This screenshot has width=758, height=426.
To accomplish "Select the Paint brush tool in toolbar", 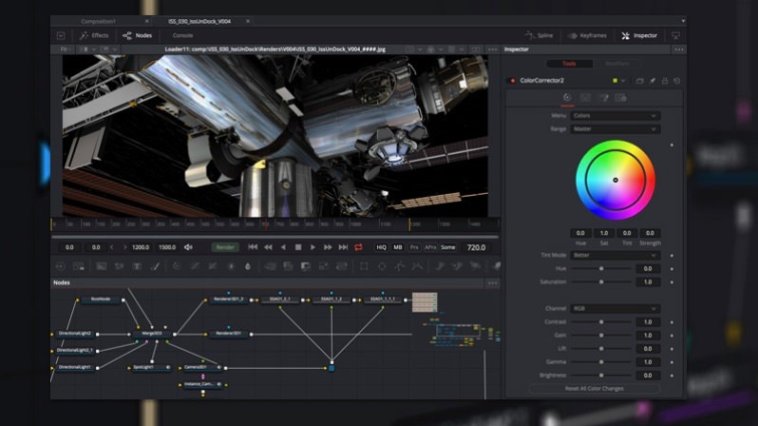I will click(155, 266).
